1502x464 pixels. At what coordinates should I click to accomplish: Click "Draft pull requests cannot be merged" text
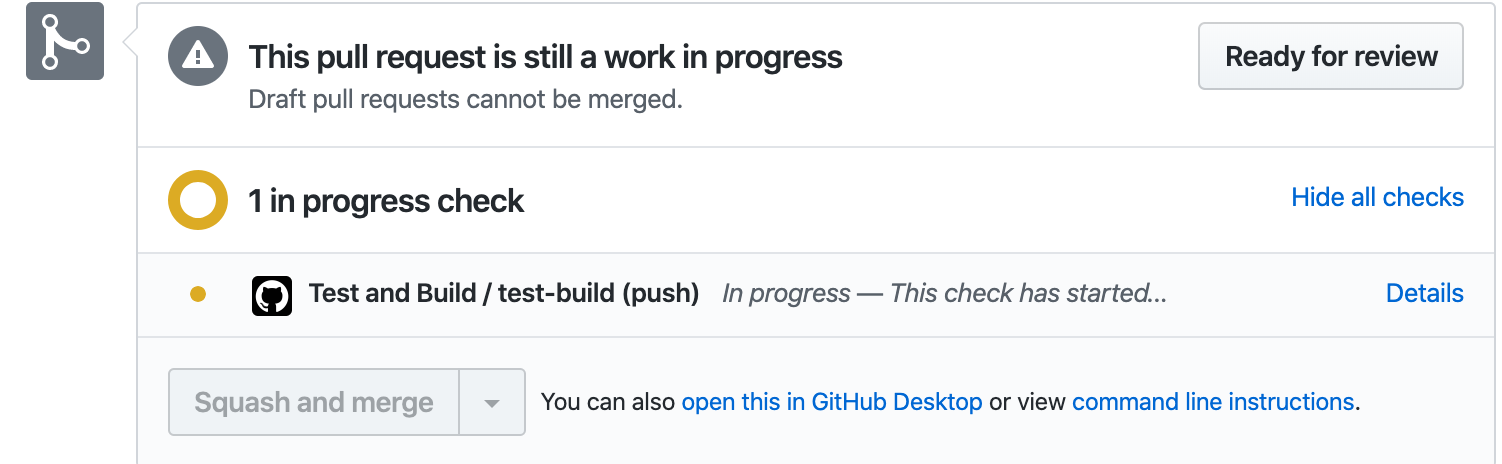(x=465, y=100)
